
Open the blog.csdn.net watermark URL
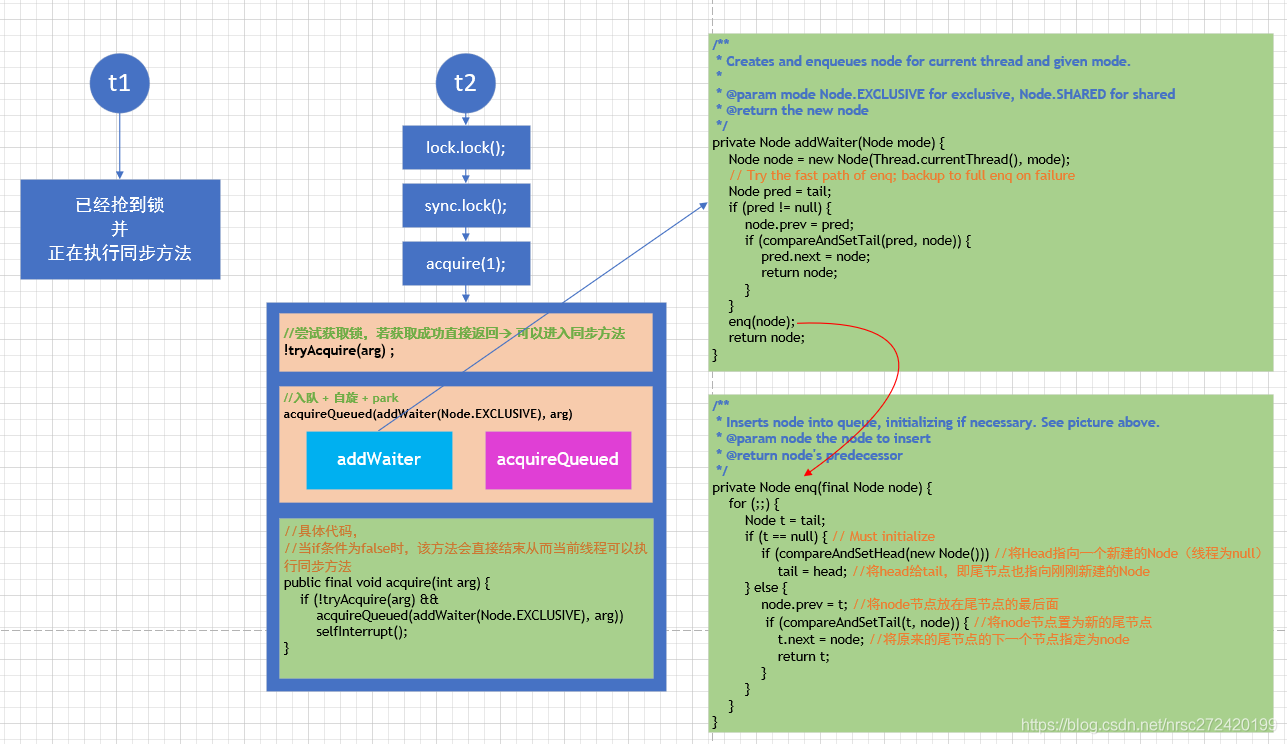pos(1149,724)
